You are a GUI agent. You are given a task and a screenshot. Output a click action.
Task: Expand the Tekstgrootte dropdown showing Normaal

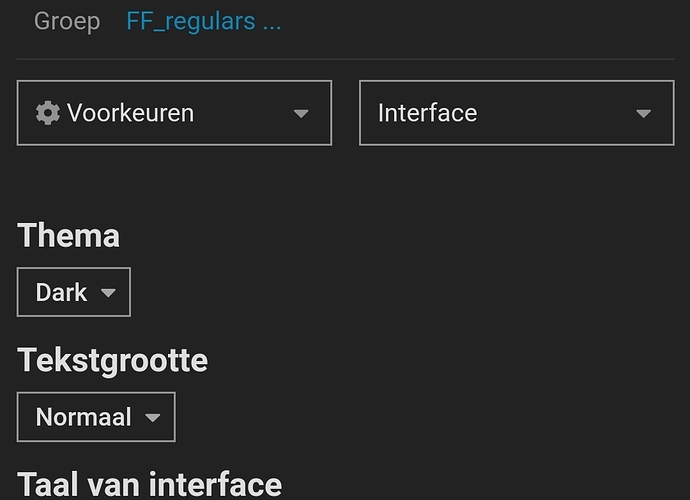[96, 417]
